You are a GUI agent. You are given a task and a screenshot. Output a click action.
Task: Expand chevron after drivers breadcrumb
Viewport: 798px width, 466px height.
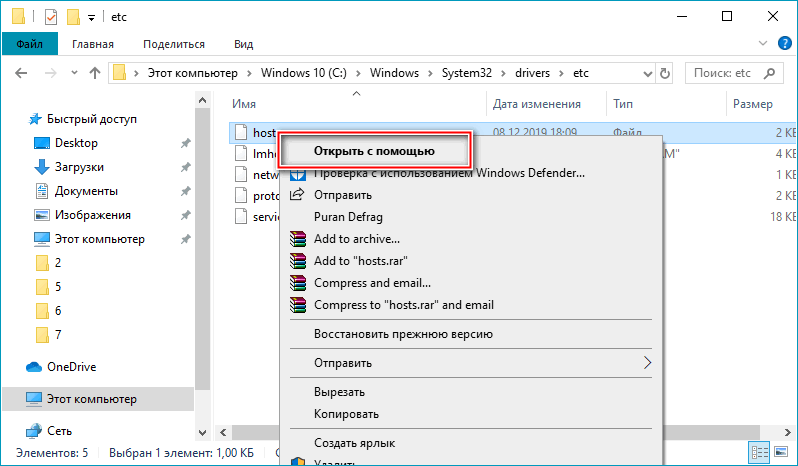click(561, 74)
